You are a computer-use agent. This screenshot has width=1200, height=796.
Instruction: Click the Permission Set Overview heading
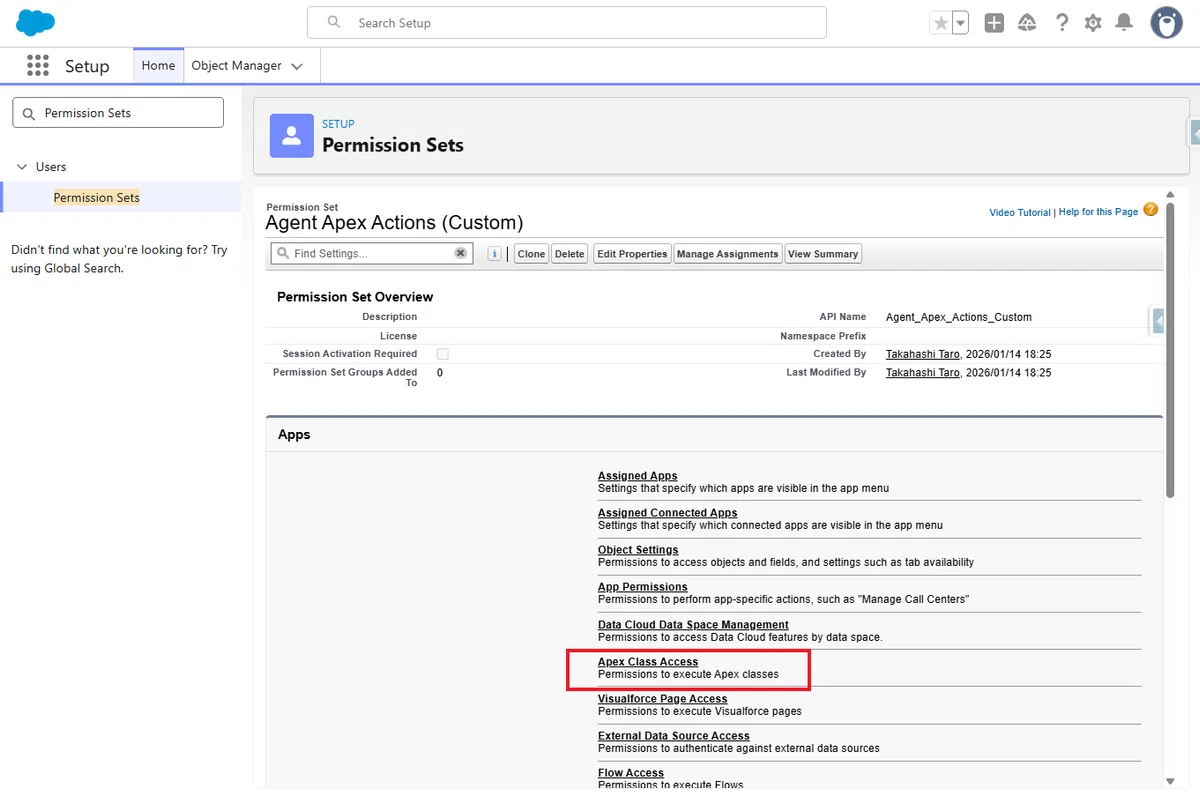[x=355, y=297]
